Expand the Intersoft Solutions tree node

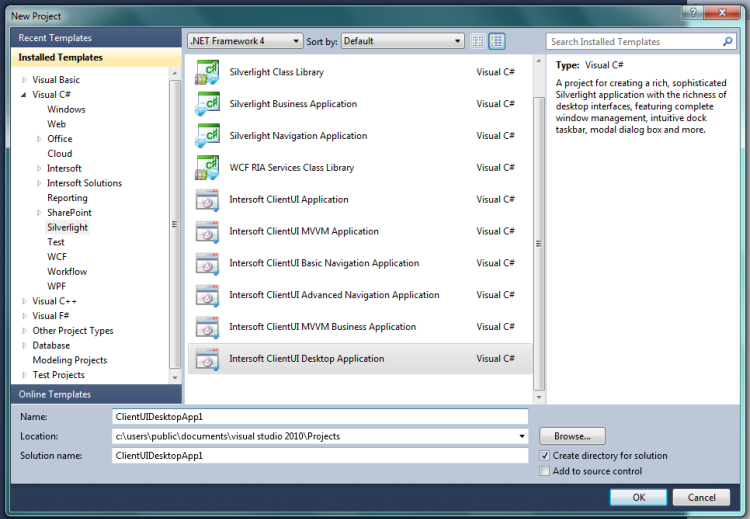39,183
